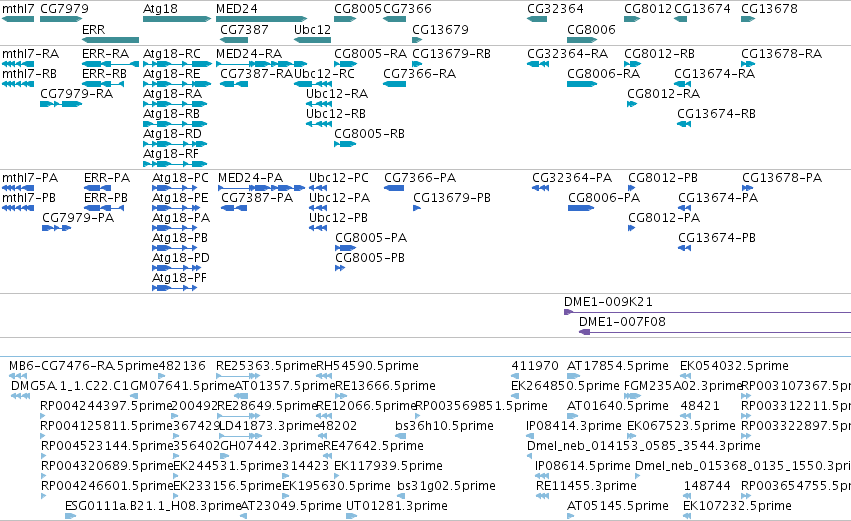Select transcript CG8006-RA

tap(604, 74)
